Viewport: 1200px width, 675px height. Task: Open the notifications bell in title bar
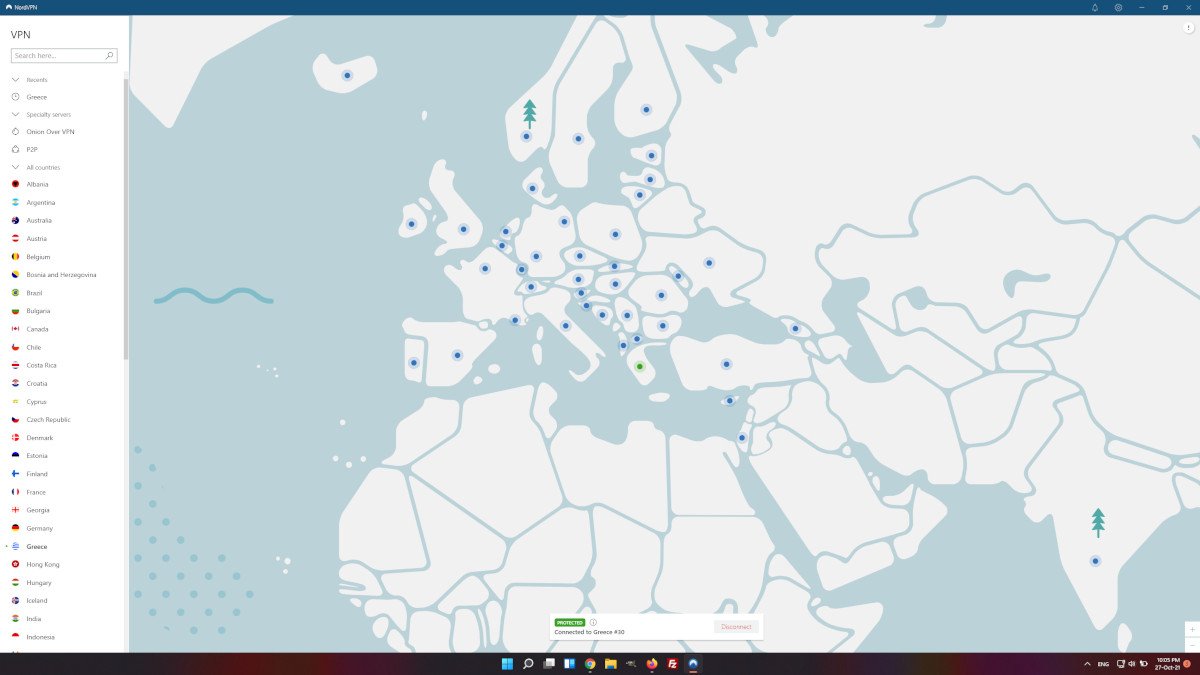[x=1094, y=7]
